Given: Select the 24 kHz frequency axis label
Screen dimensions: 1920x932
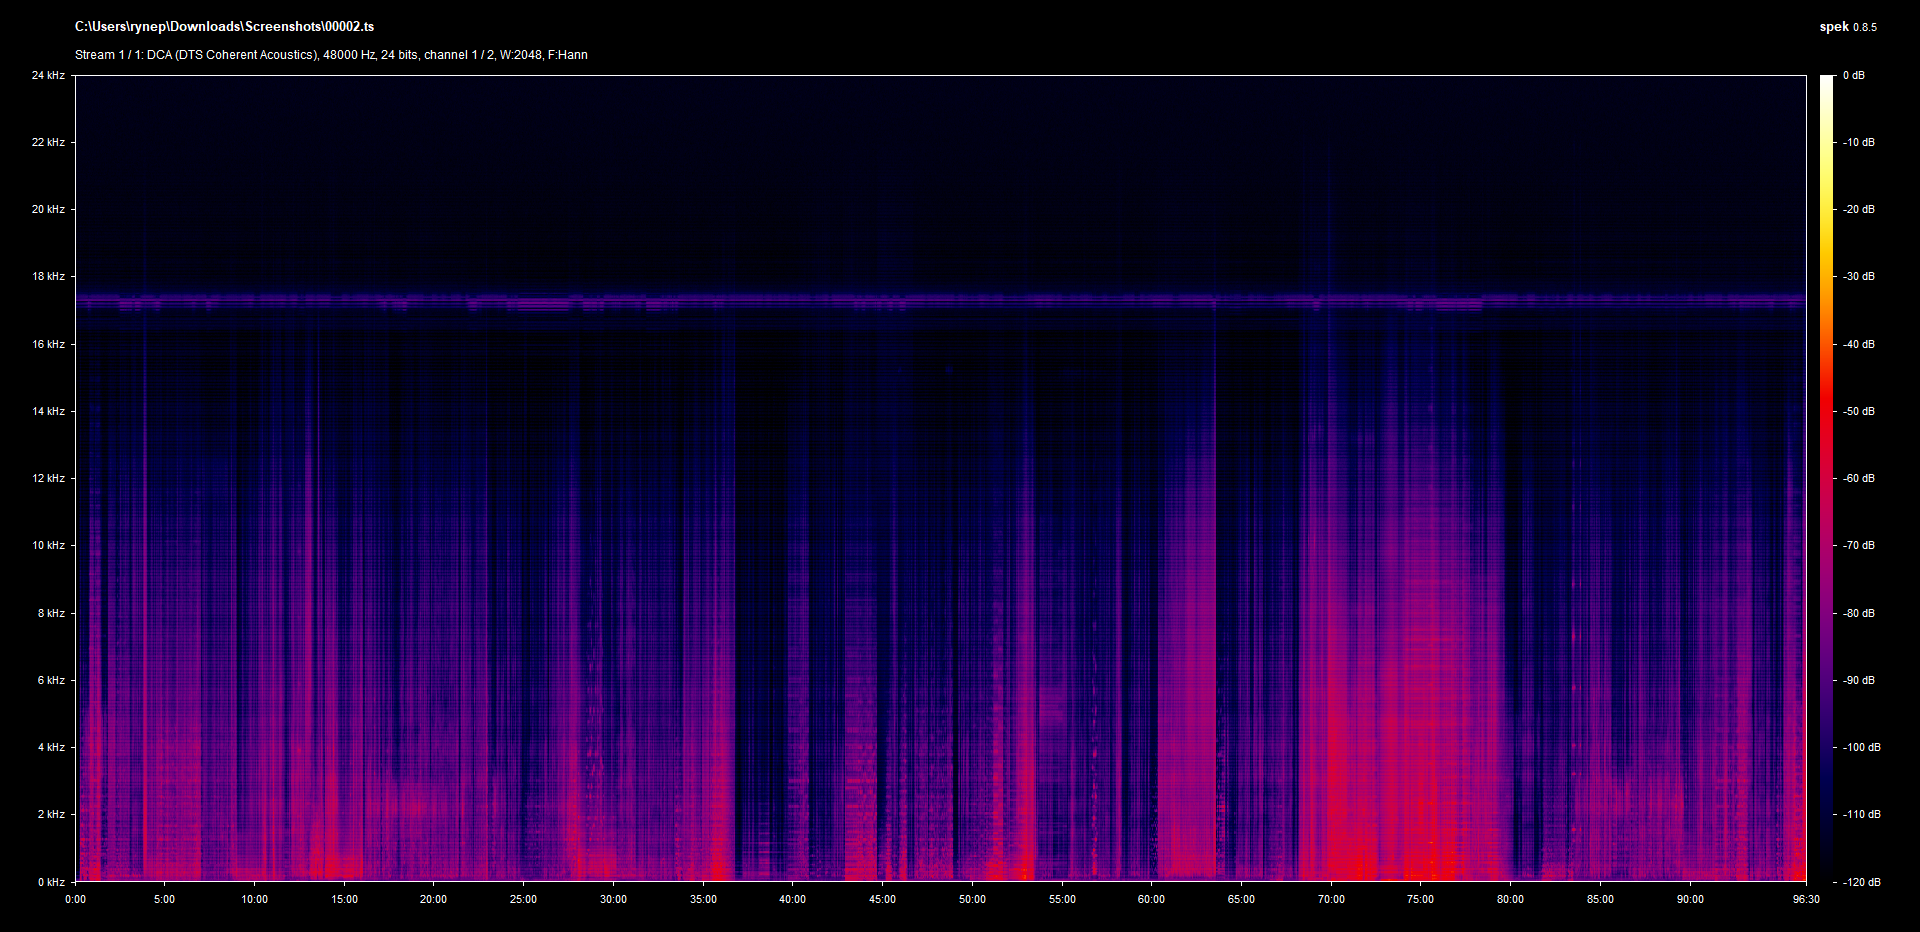Looking at the screenshot, I should point(48,75).
